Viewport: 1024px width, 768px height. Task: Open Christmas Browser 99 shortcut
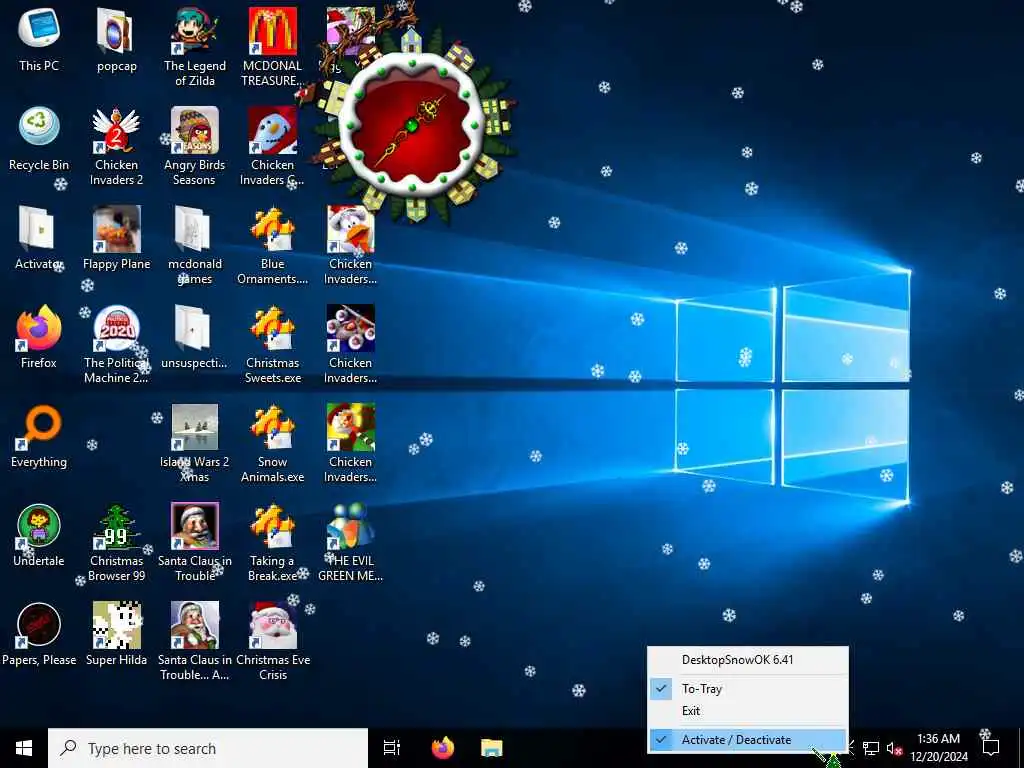[116, 543]
